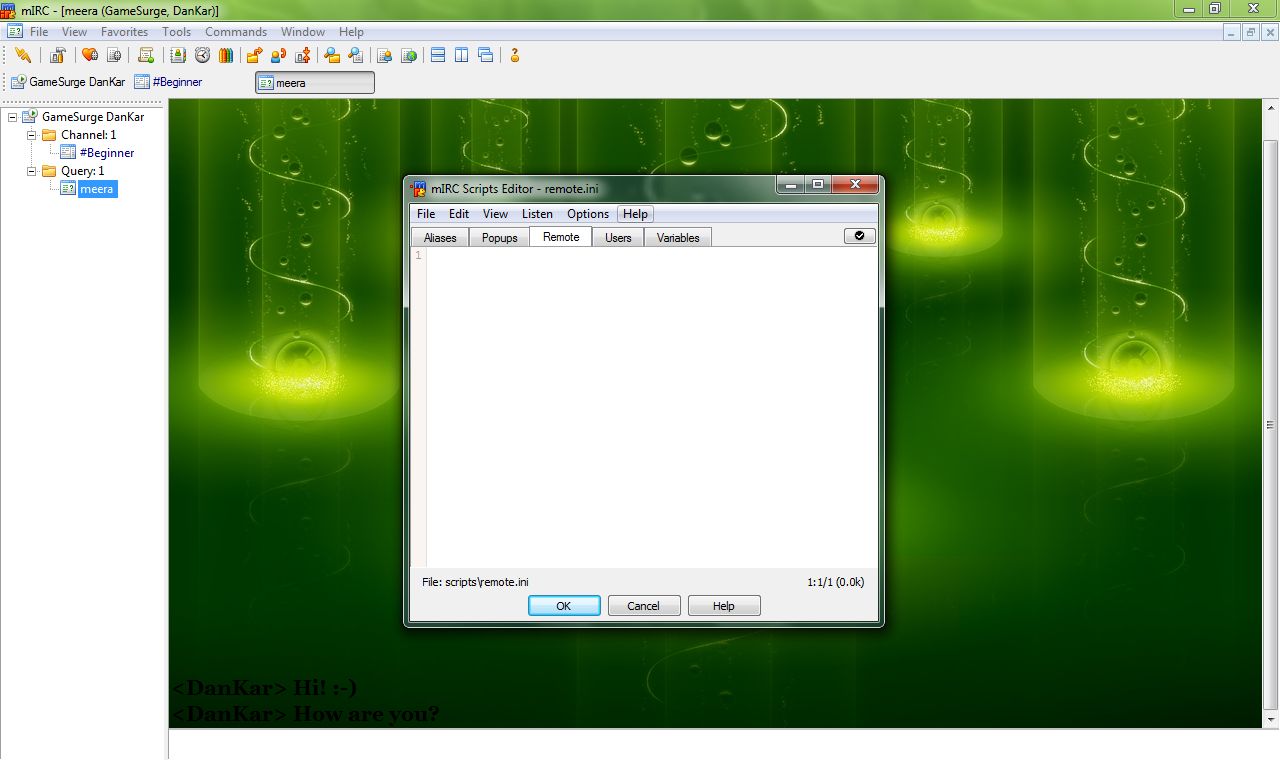Open Help menu in Scripts Editor
Image resolution: width=1280 pixels, height=760 pixels.
635,214
